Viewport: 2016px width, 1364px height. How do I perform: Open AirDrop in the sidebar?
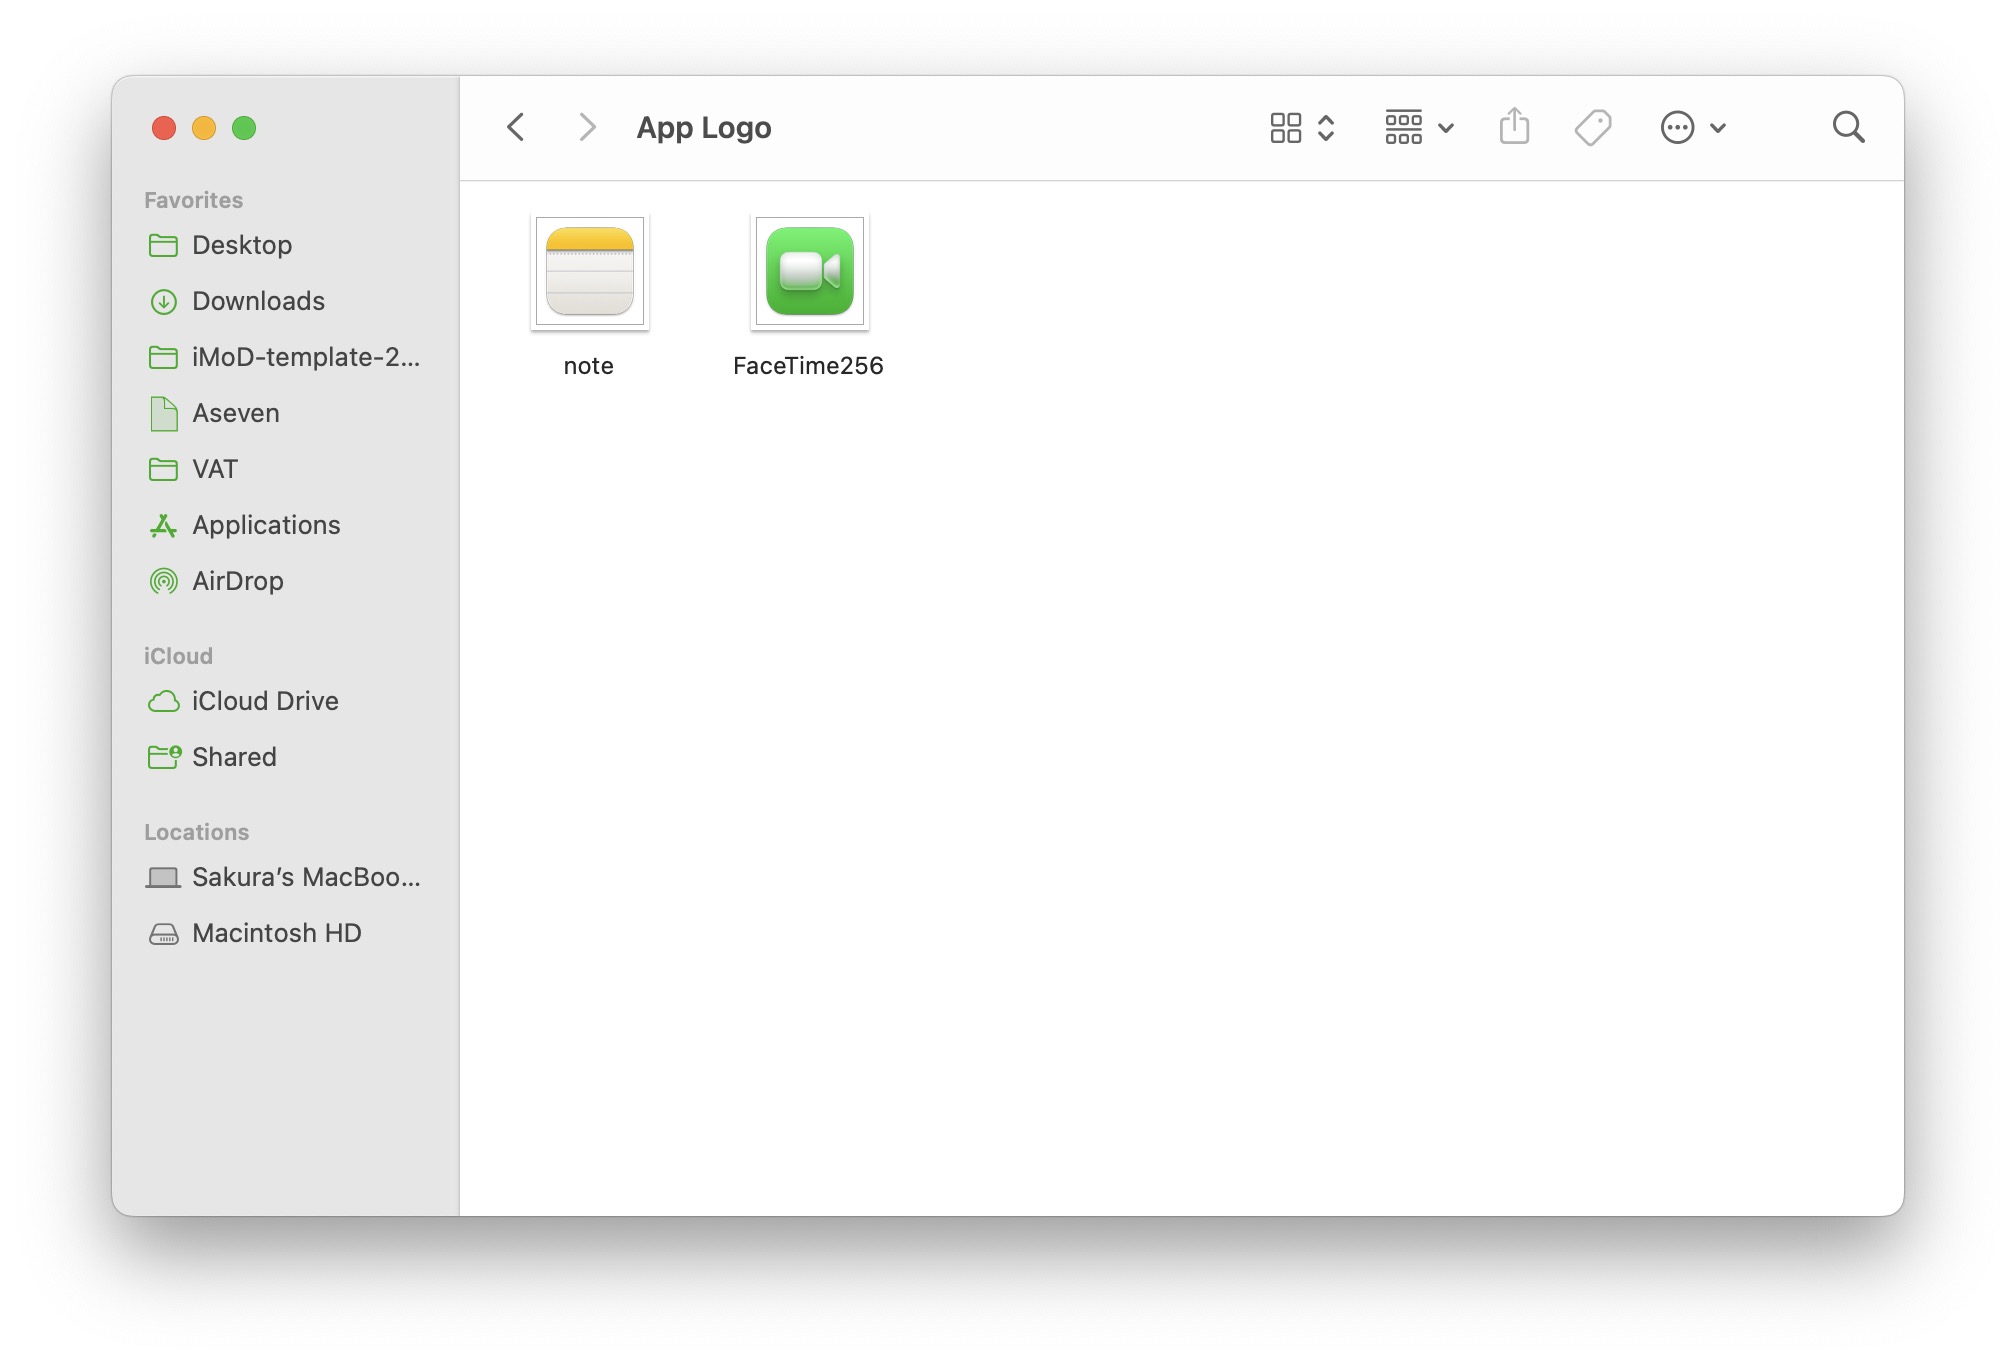tap(237, 581)
